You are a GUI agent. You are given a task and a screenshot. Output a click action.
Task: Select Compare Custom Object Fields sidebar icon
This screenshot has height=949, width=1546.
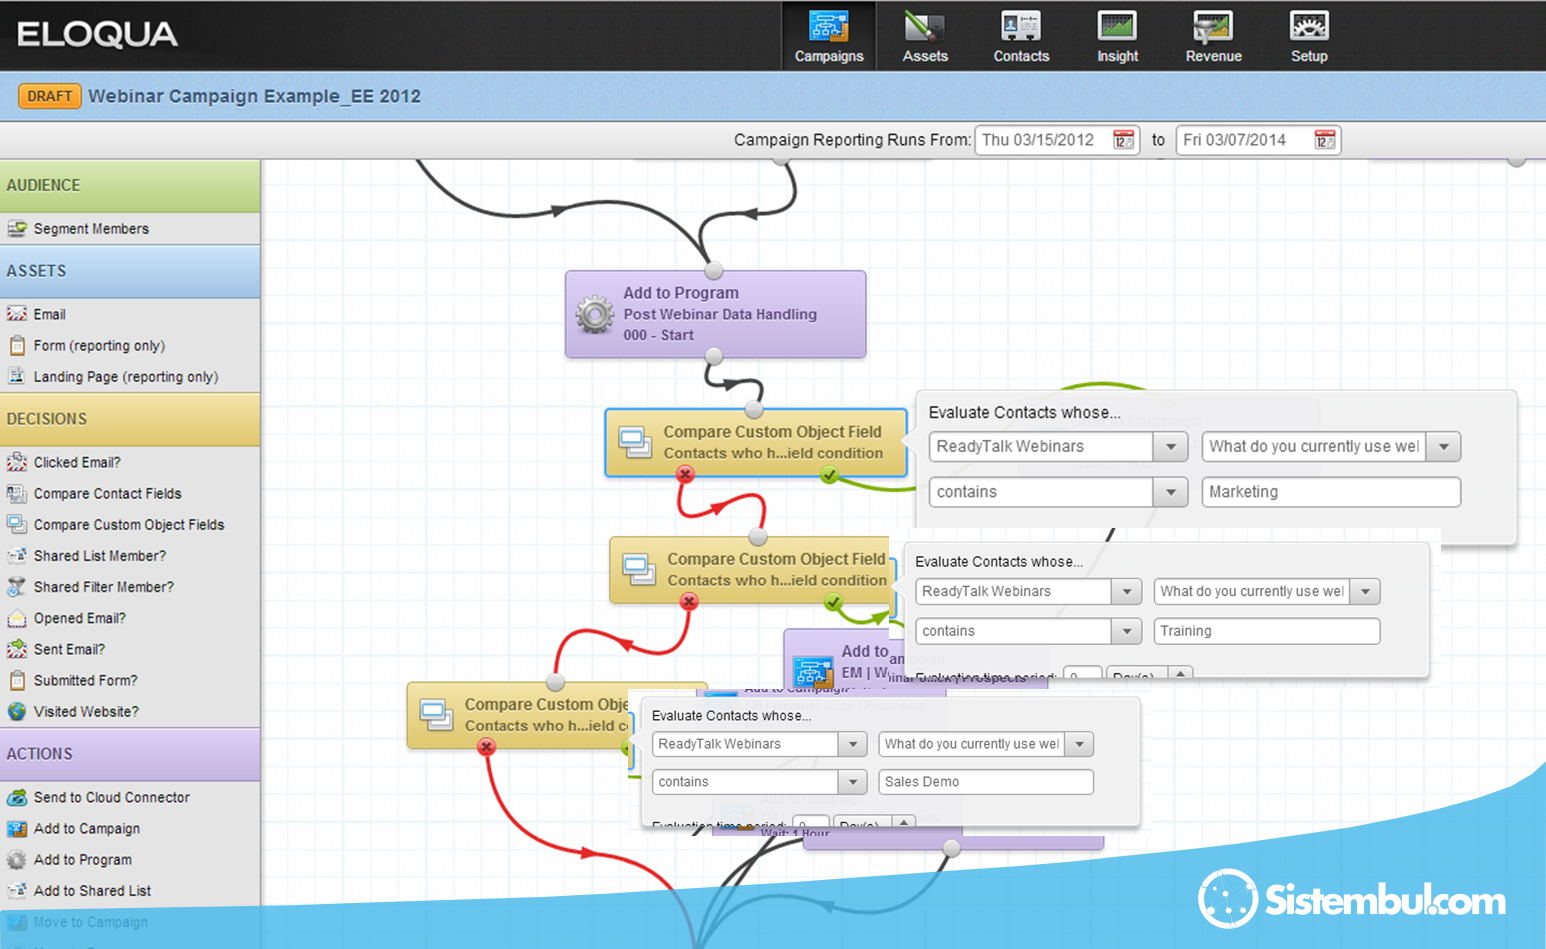click(17, 524)
